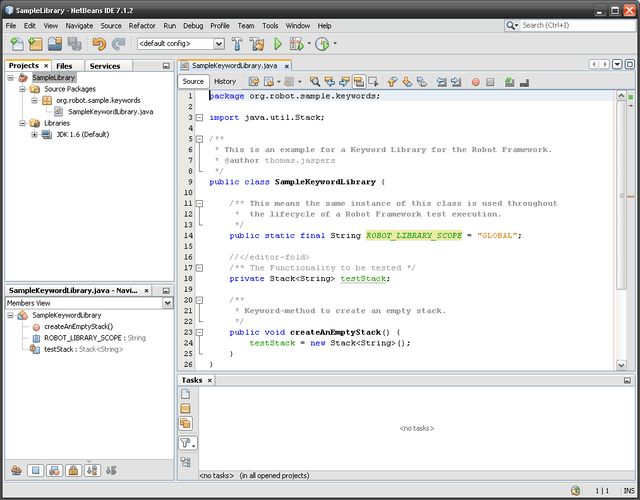The height and width of the screenshot is (500, 640).
Task: Click the New Project toolbar icon
Action: click(35, 44)
